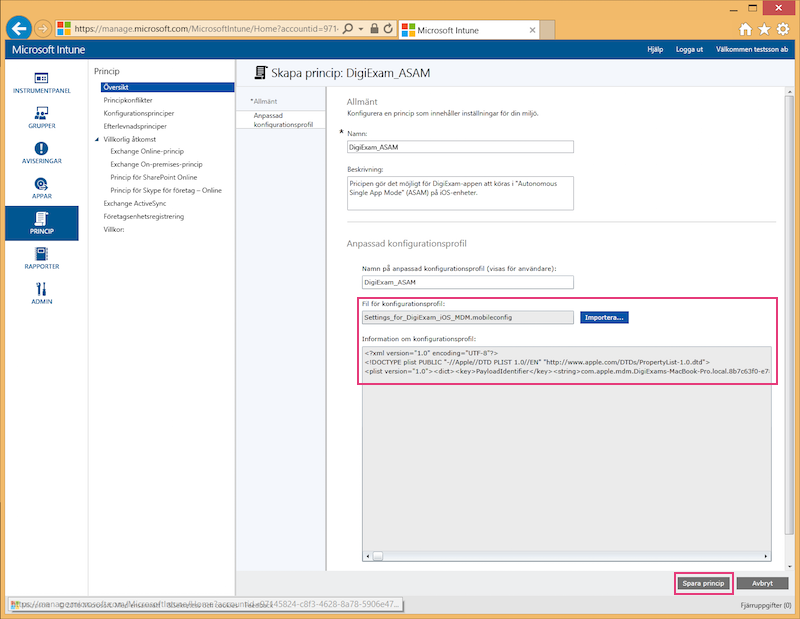Select Översikt in Princip tree
This screenshot has width=800, height=619.
tap(167, 87)
